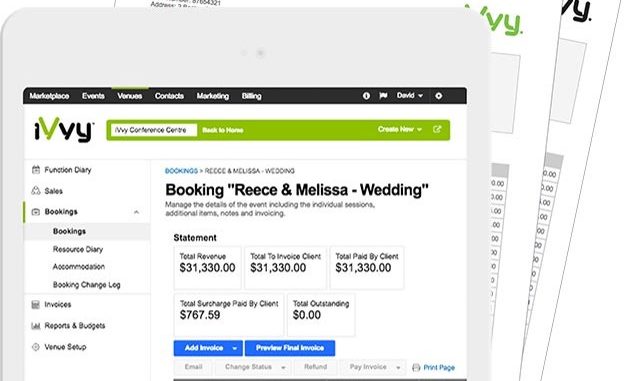Collapse the Bookings sidebar section chevron

[136, 212]
